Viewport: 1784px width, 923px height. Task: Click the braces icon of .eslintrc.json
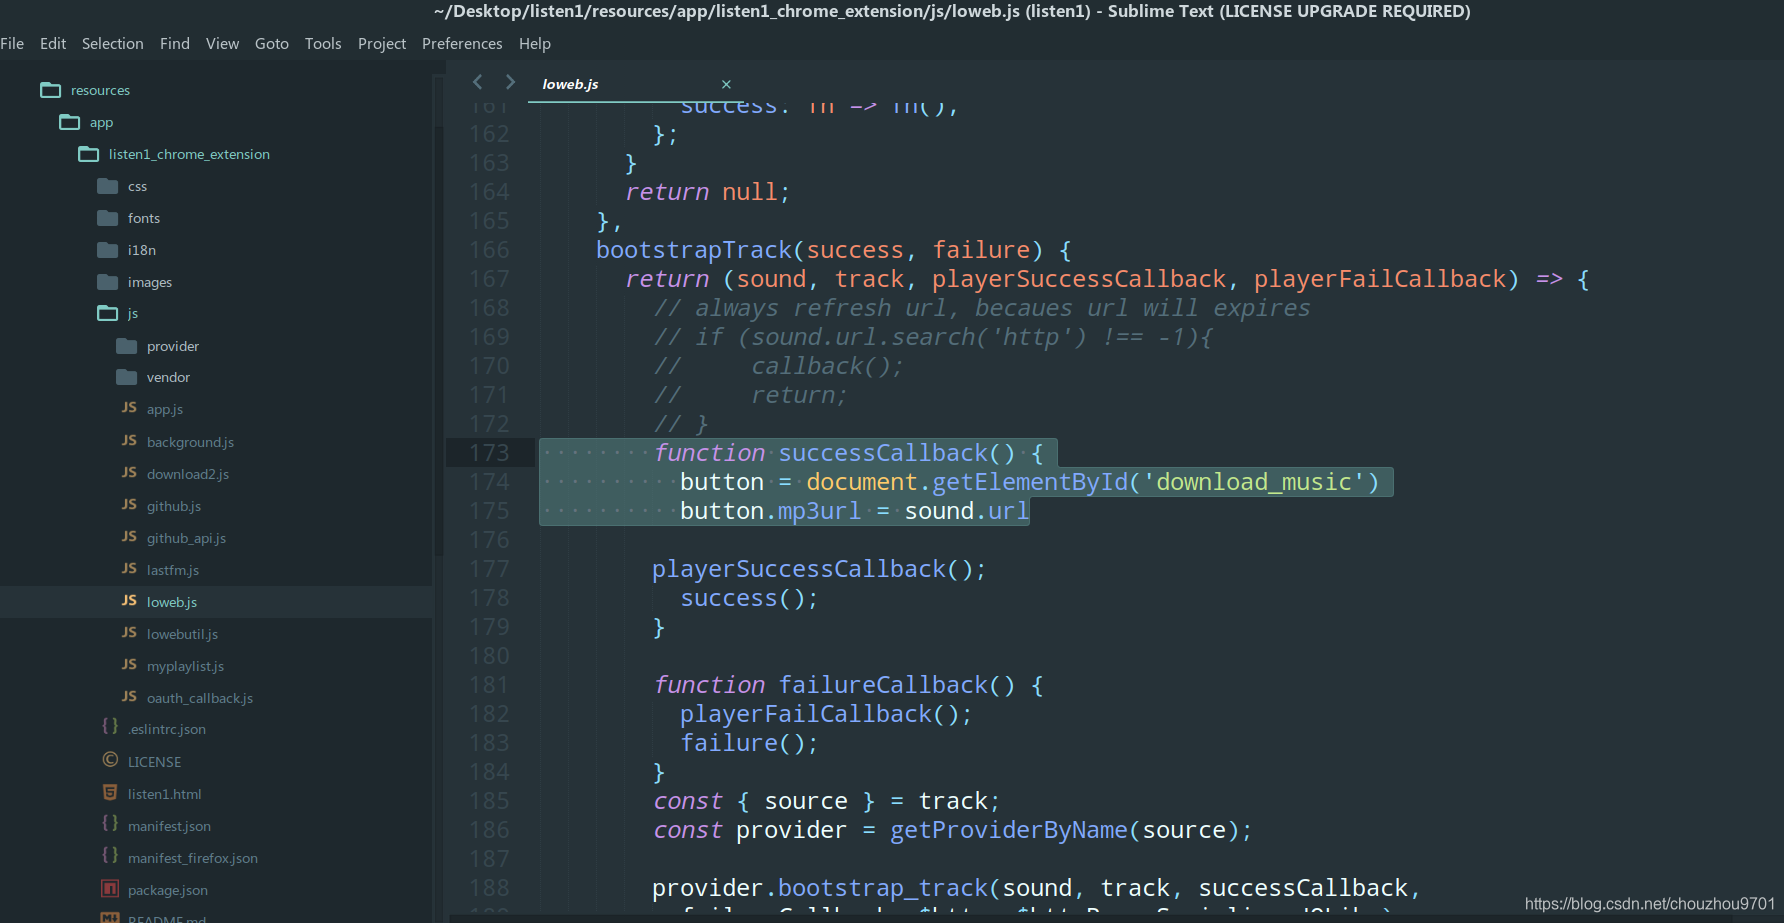pos(110,727)
